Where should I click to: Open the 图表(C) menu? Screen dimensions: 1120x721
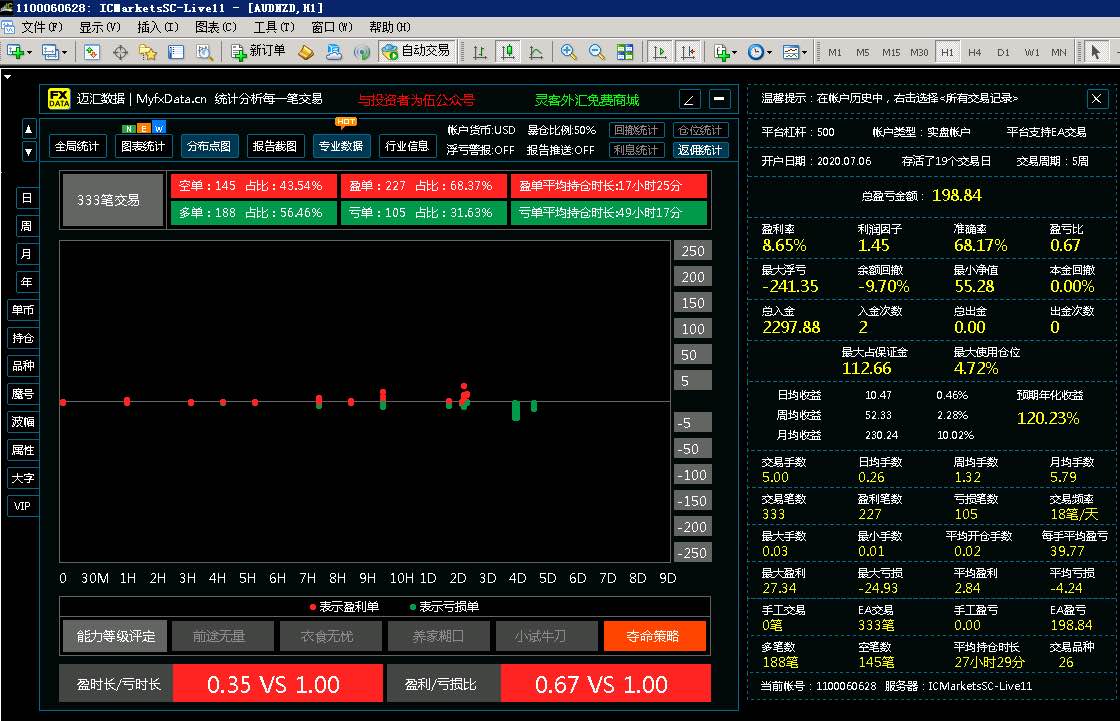(215, 27)
